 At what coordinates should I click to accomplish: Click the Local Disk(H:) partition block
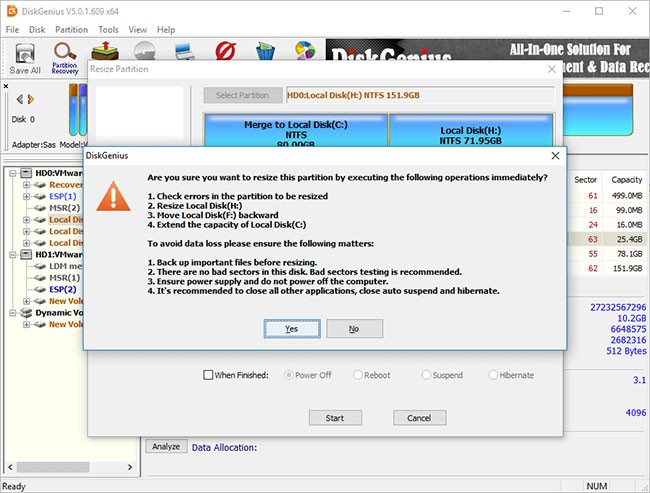(470, 136)
